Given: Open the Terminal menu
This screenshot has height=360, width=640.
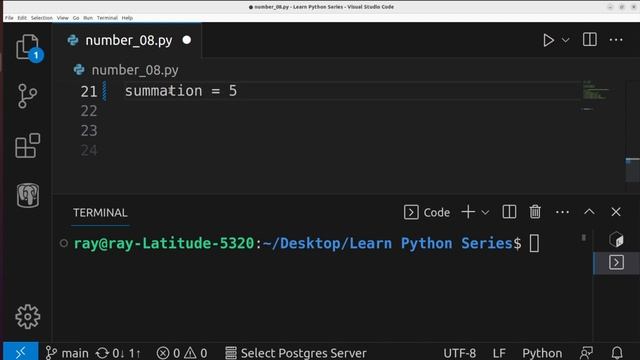Looking at the screenshot, I should pos(107,18).
